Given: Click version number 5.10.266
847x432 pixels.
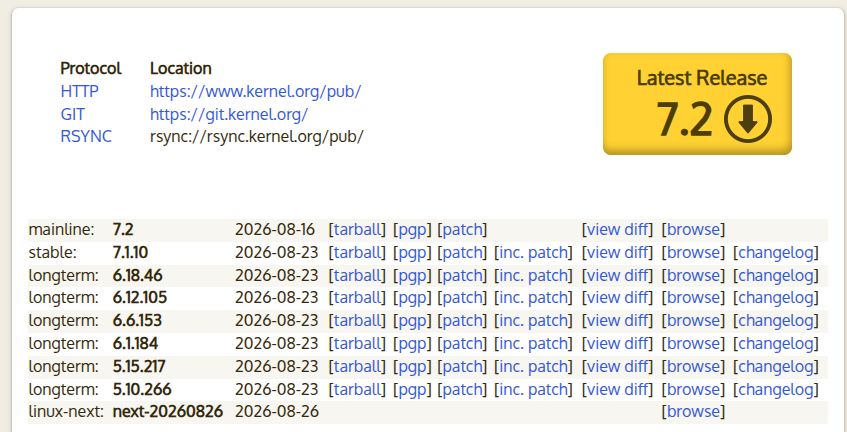Looking at the screenshot, I should coord(142,389).
